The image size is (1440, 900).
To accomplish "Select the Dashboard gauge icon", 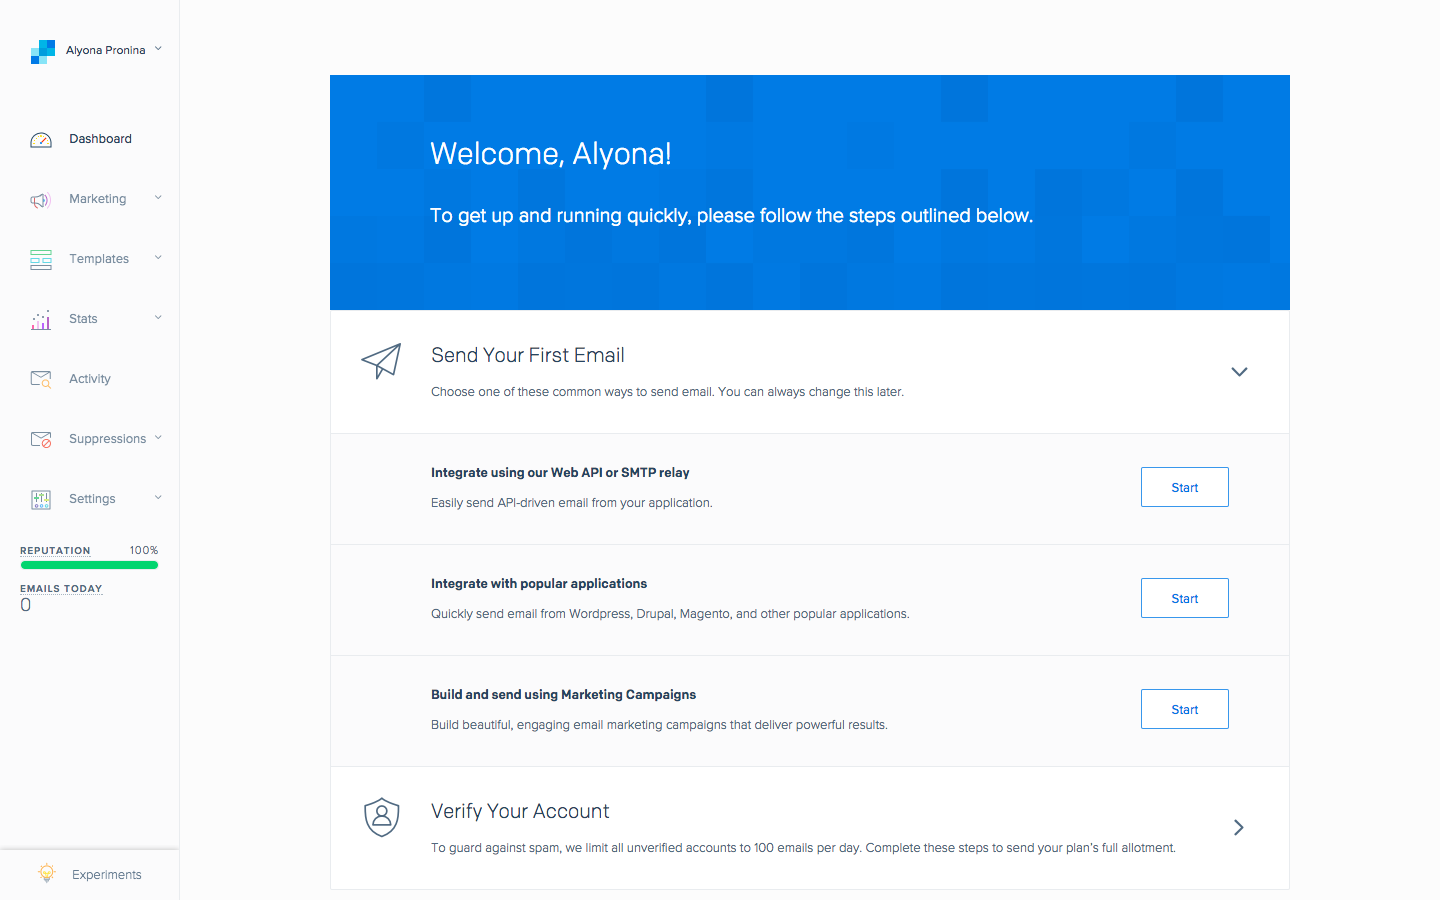I will (40, 139).
